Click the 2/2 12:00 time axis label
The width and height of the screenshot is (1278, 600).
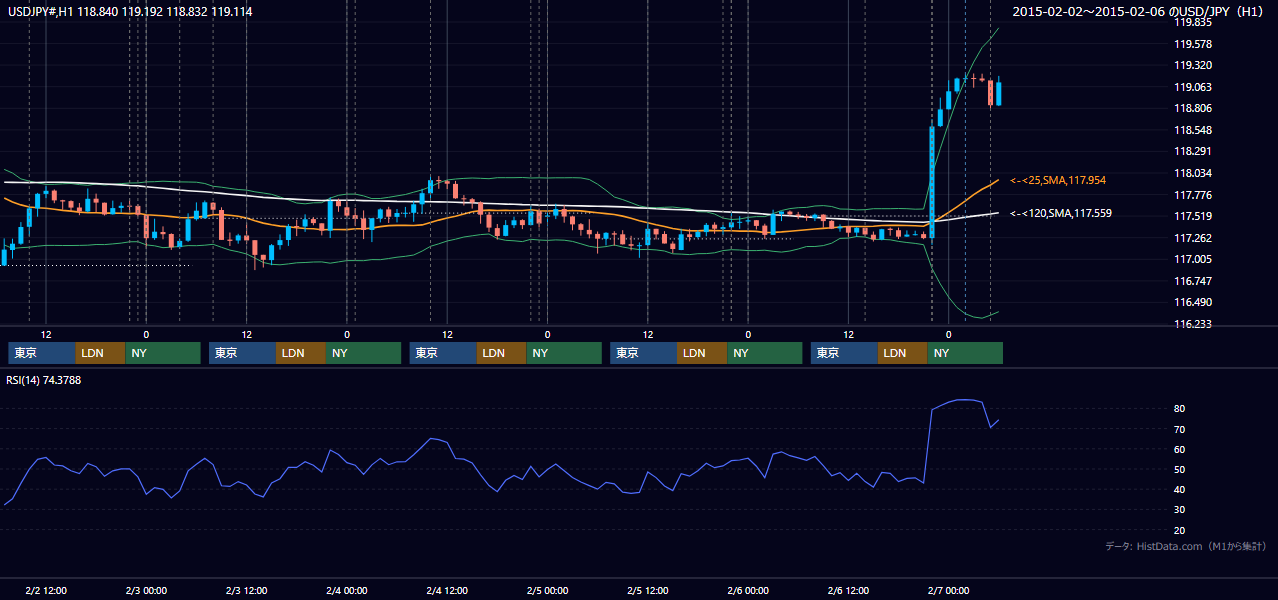(x=46, y=591)
